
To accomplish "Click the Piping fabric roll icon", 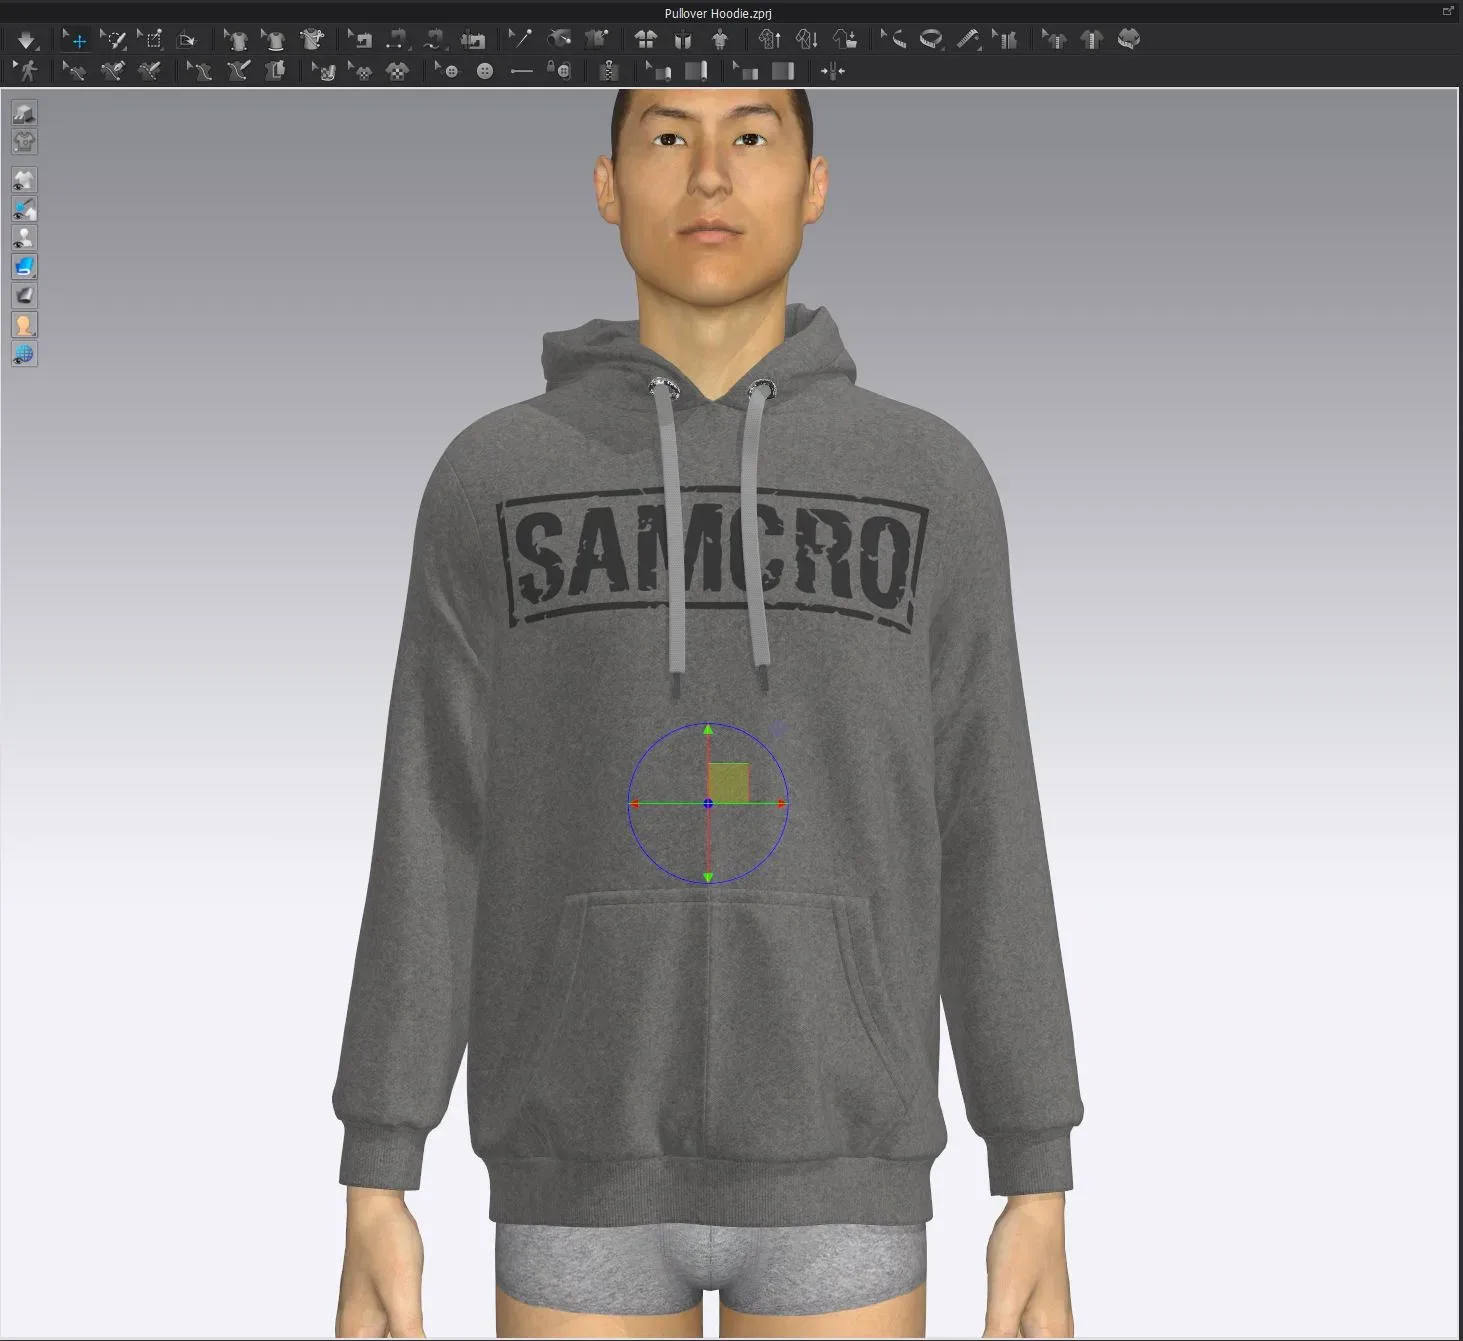I will pyautogui.click(x=696, y=71).
